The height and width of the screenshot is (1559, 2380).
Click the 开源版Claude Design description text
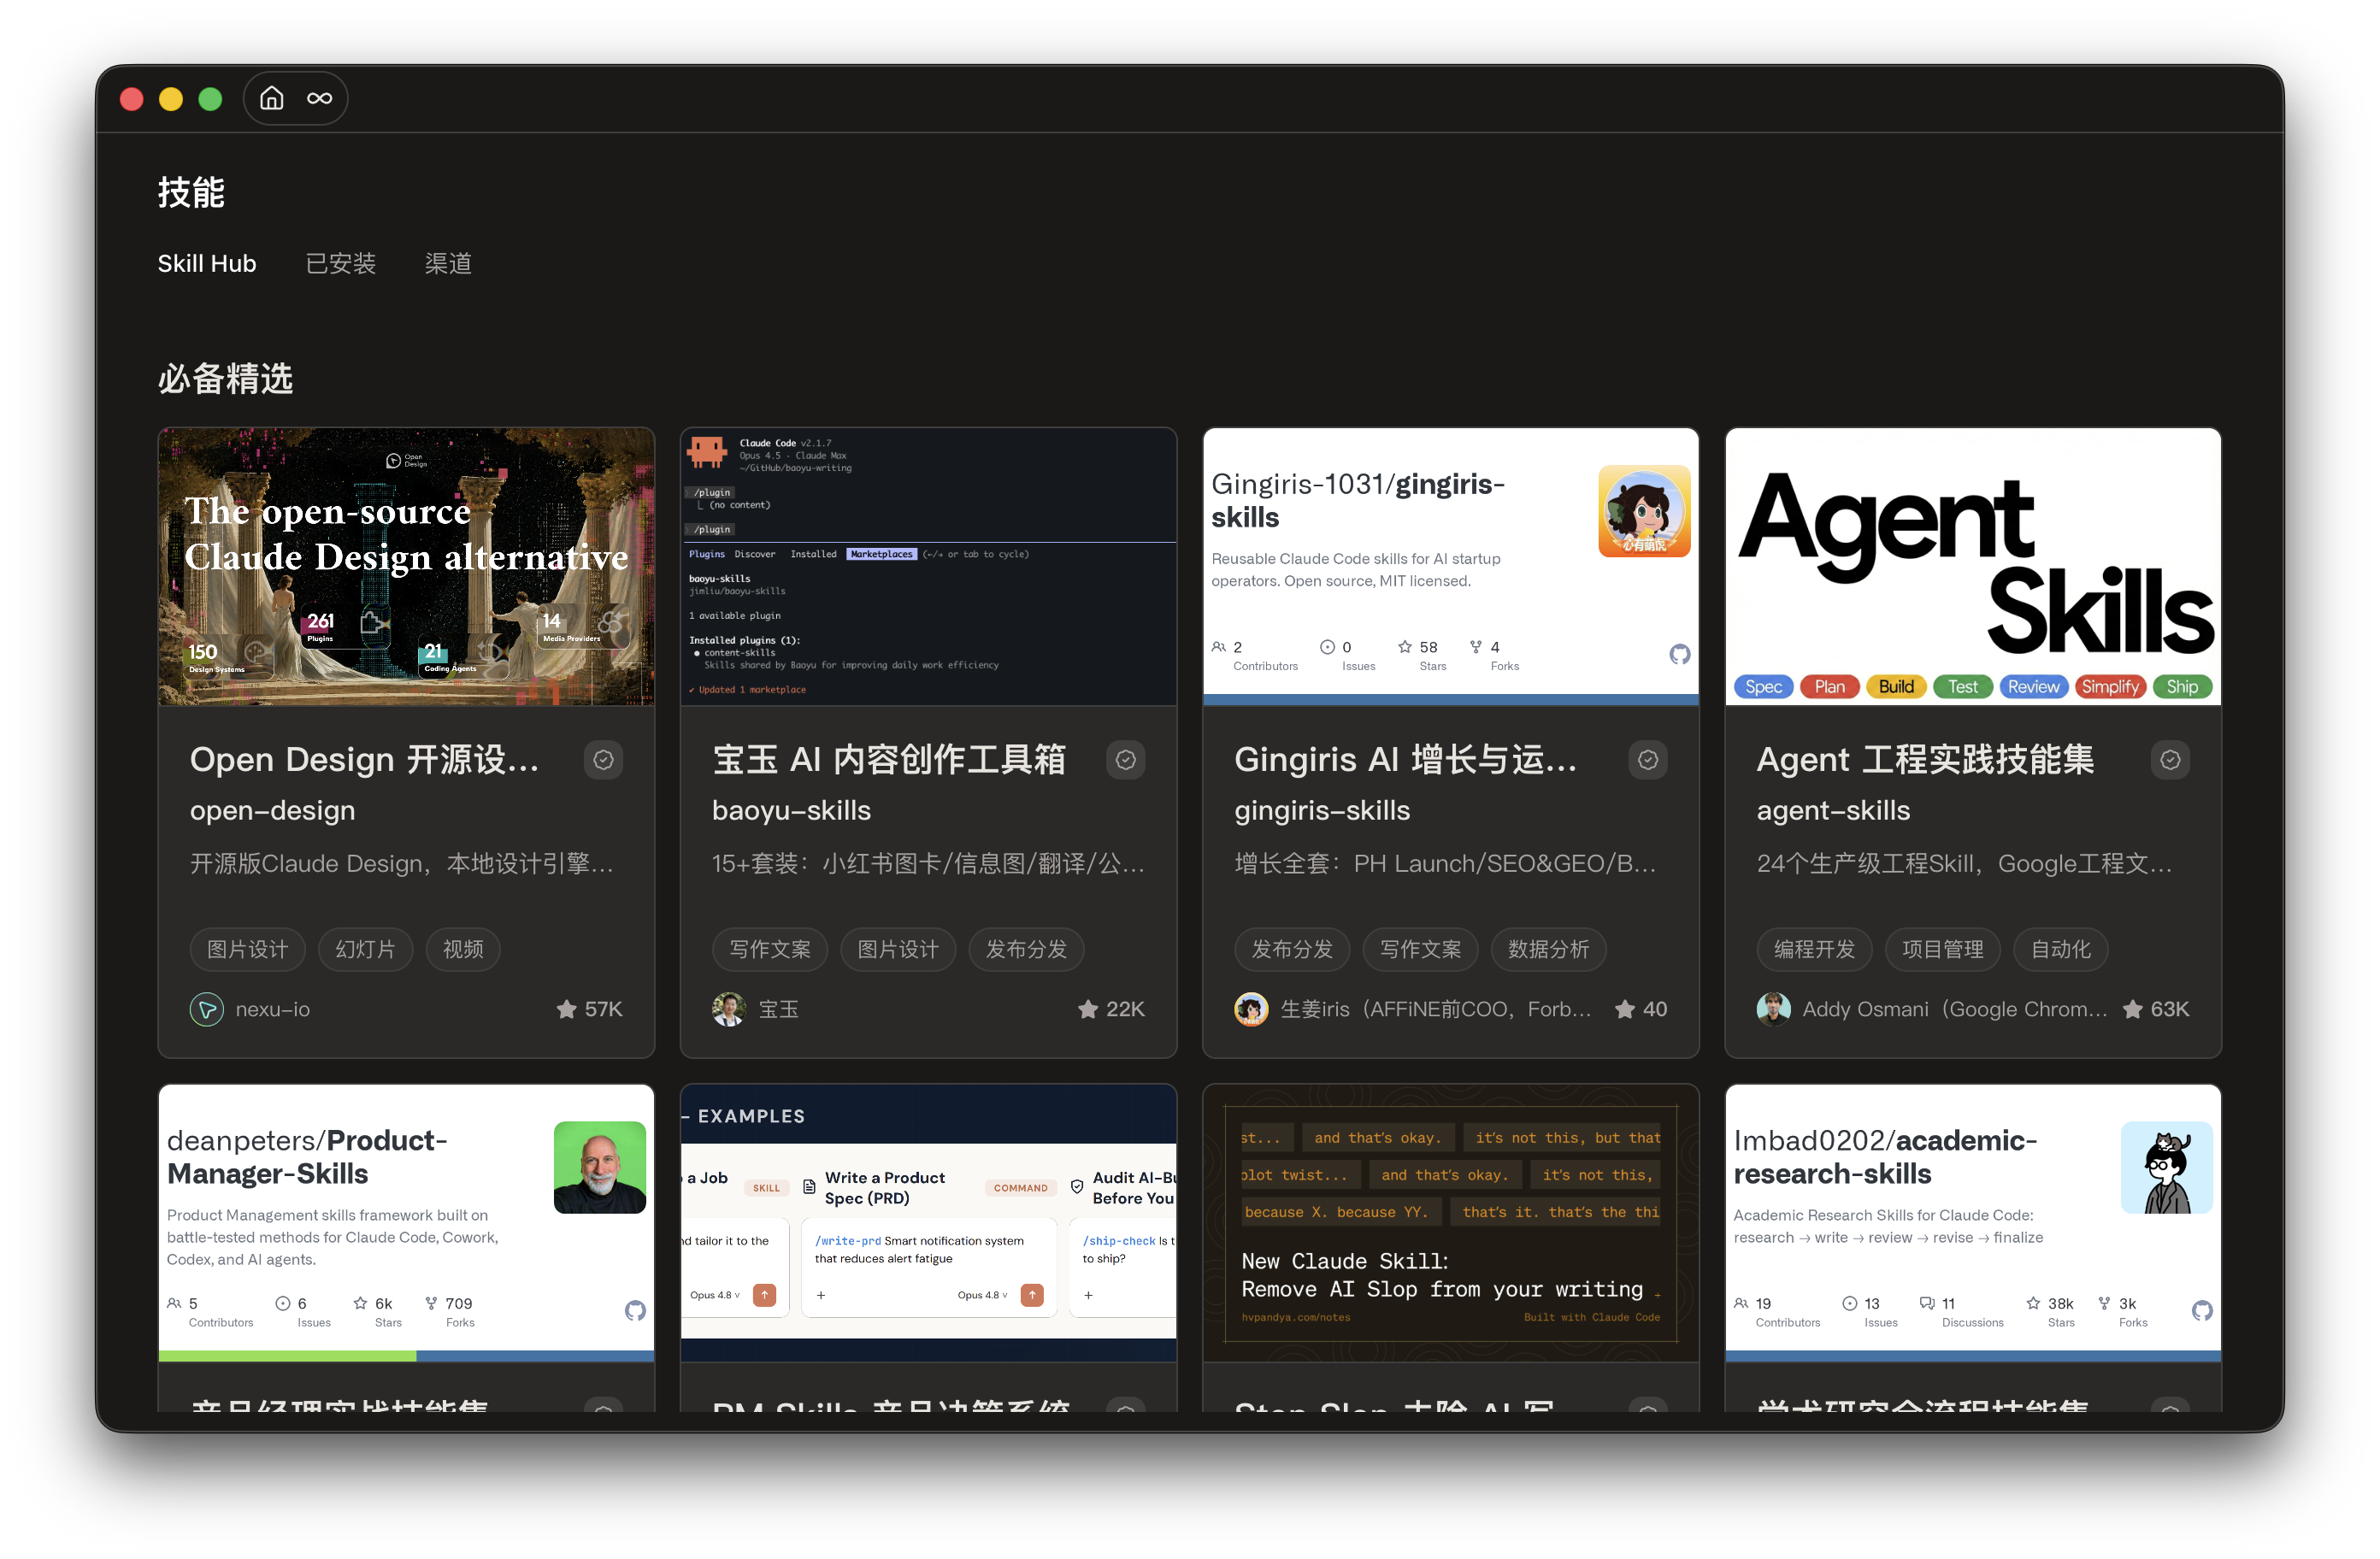coord(402,863)
